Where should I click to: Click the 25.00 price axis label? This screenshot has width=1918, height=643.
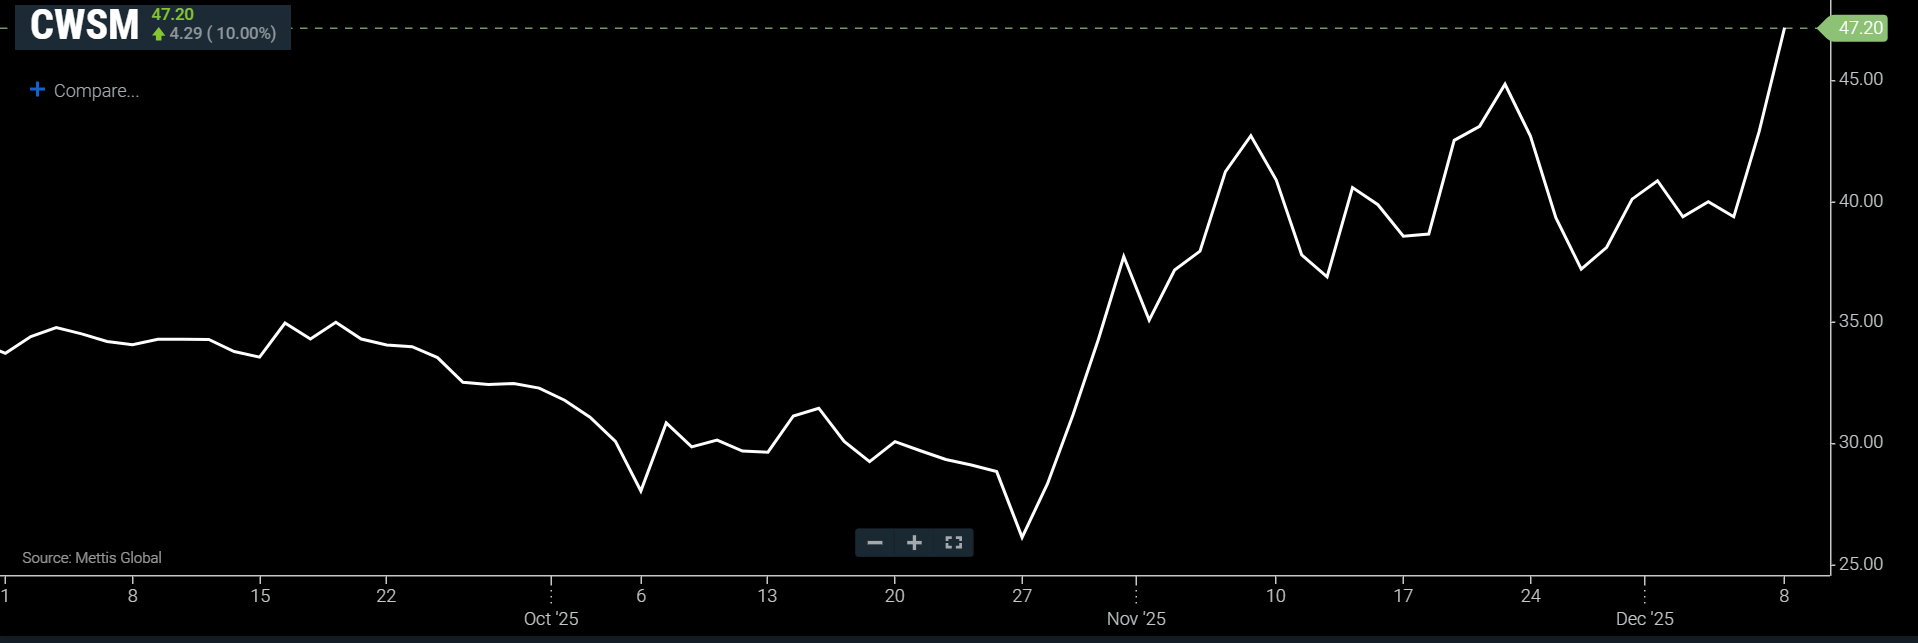coord(1860,564)
